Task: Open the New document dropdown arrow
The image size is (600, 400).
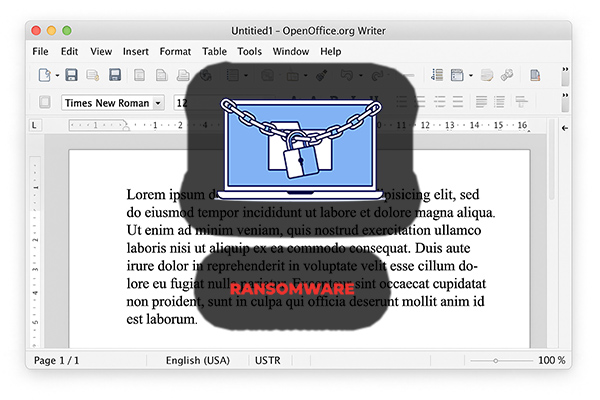Action: [x=57, y=75]
